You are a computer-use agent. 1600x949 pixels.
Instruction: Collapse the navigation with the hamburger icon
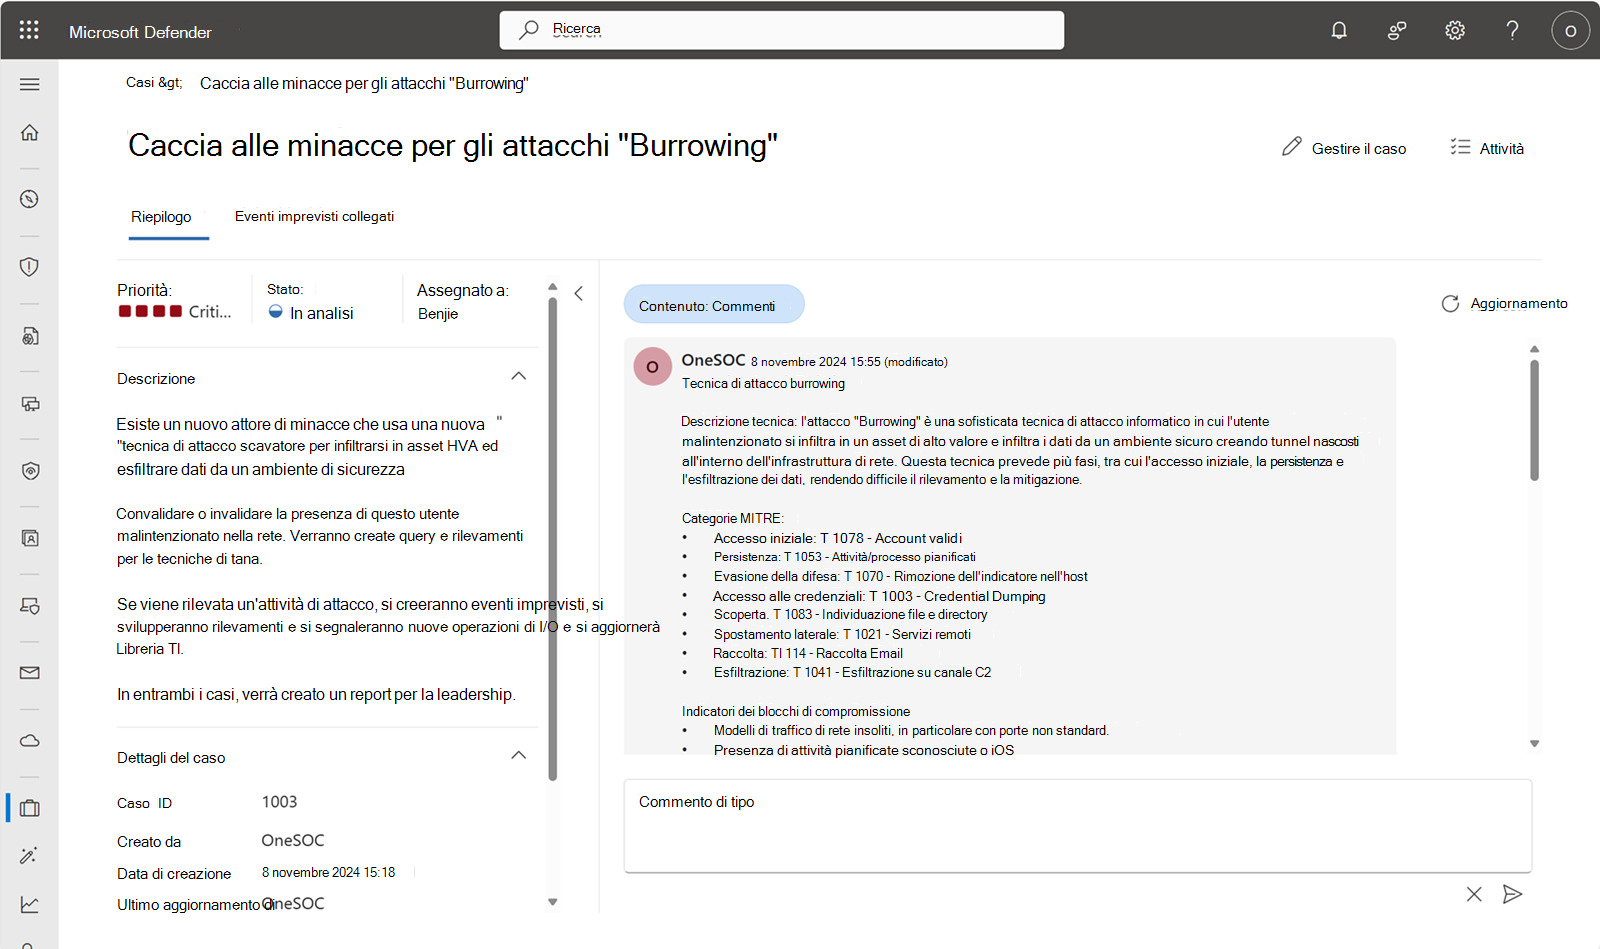29,84
